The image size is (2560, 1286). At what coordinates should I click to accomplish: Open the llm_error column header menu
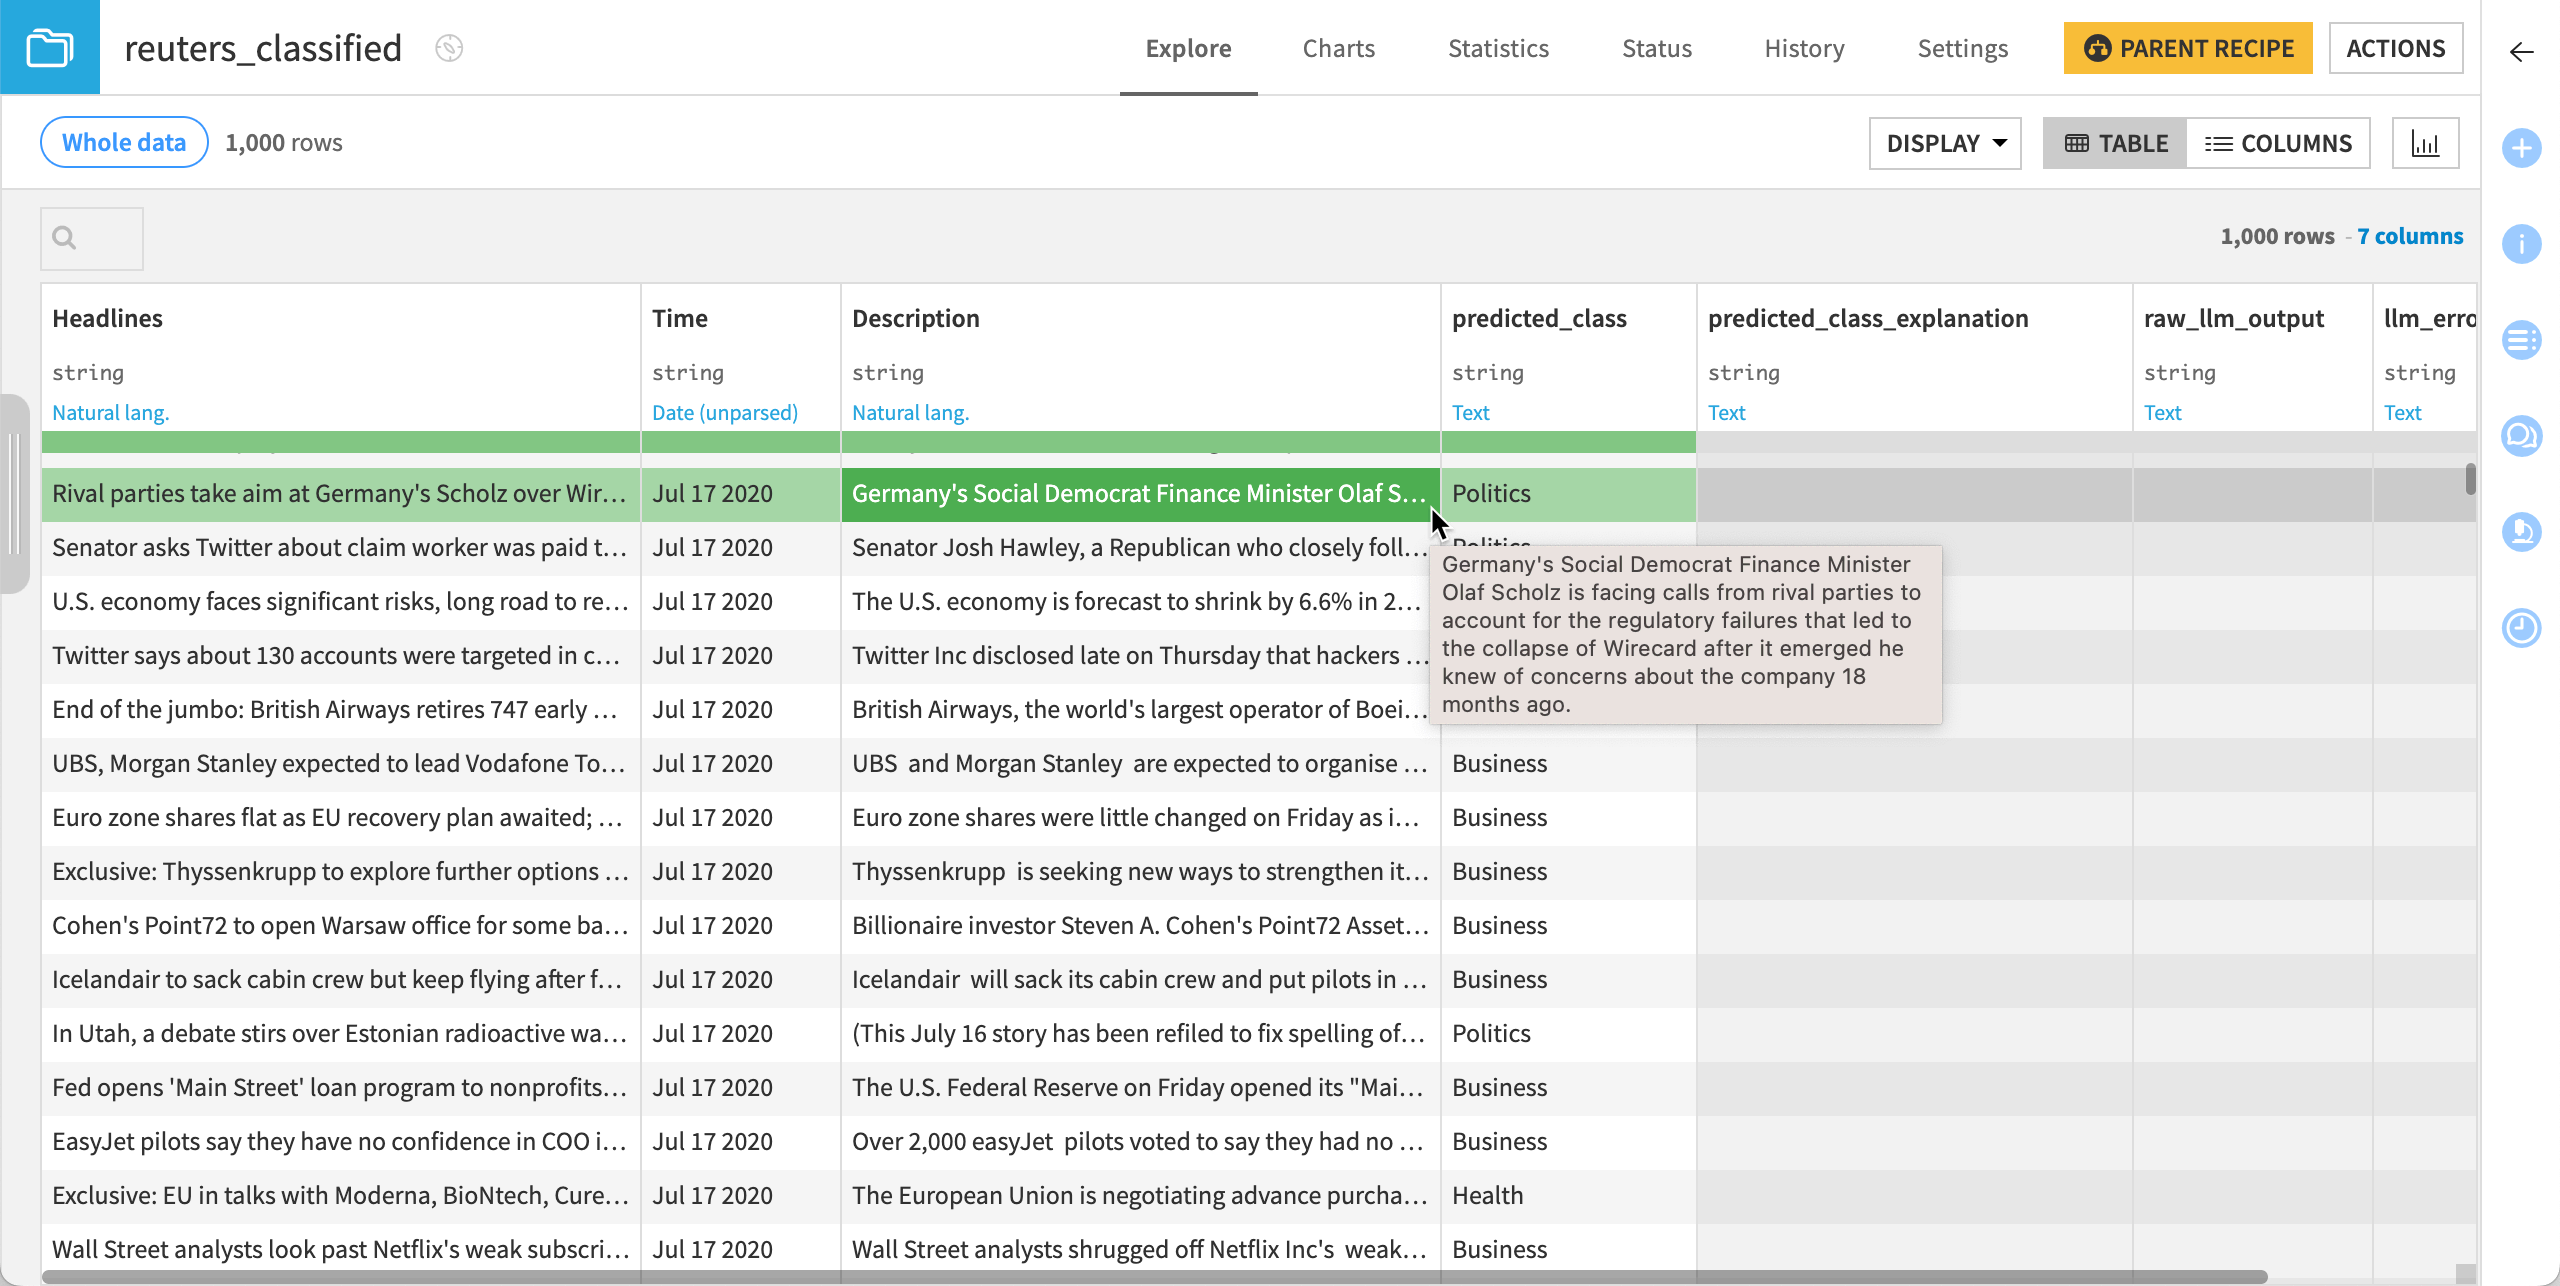coord(2428,318)
